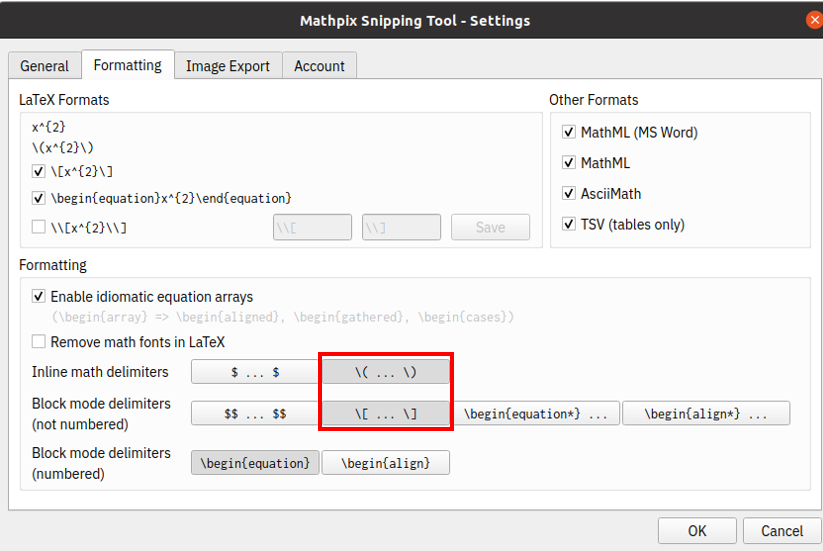This screenshot has width=823, height=551.
Task: Click the custom left delimiter input field
Action: (x=312, y=227)
